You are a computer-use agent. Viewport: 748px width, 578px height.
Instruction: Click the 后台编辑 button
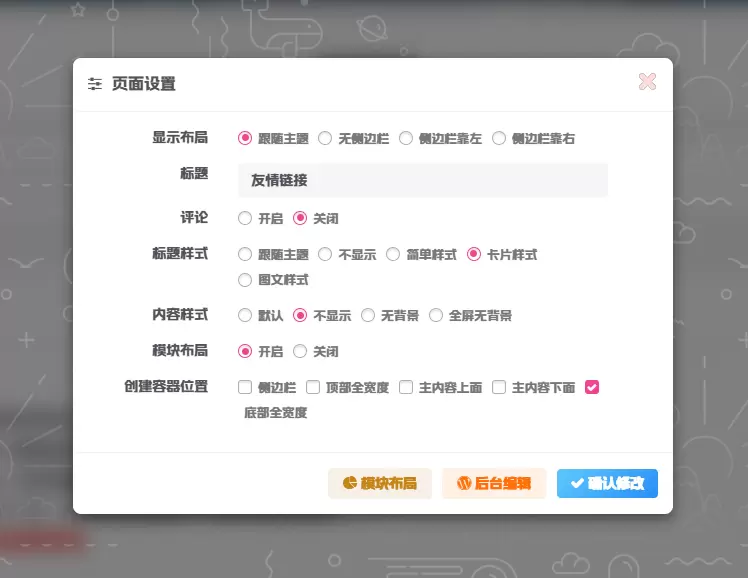click(x=494, y=483)
